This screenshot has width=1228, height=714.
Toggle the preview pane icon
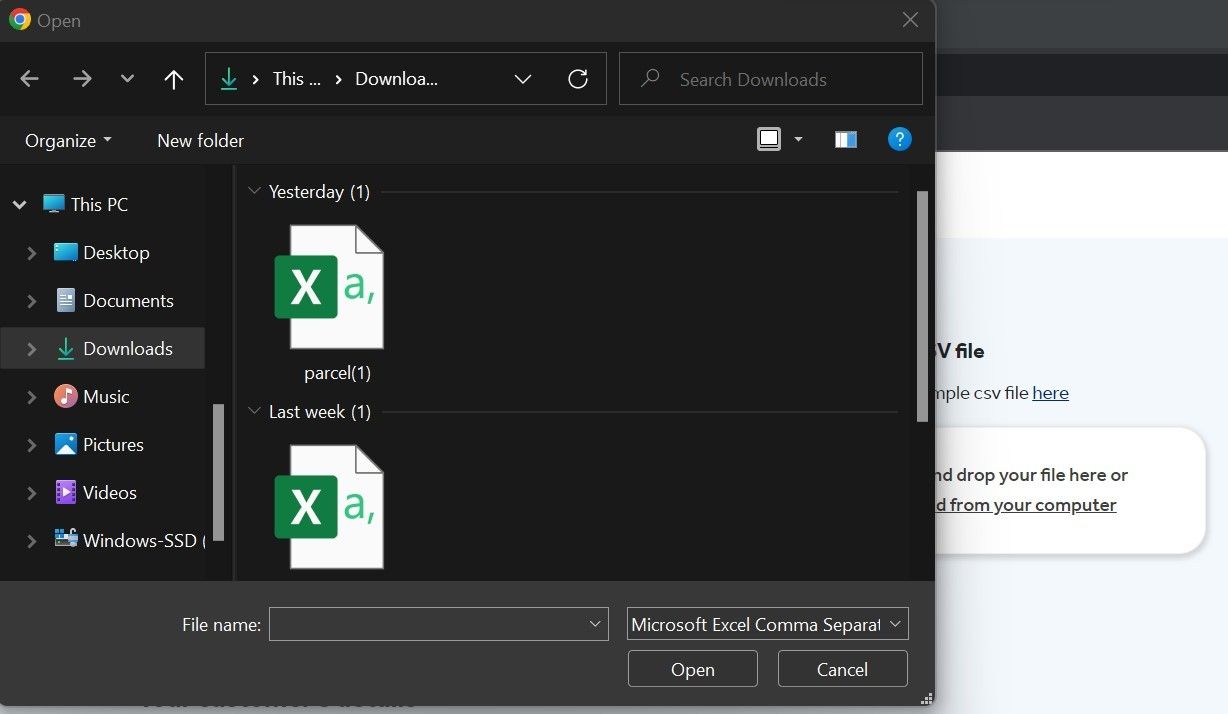846,140
